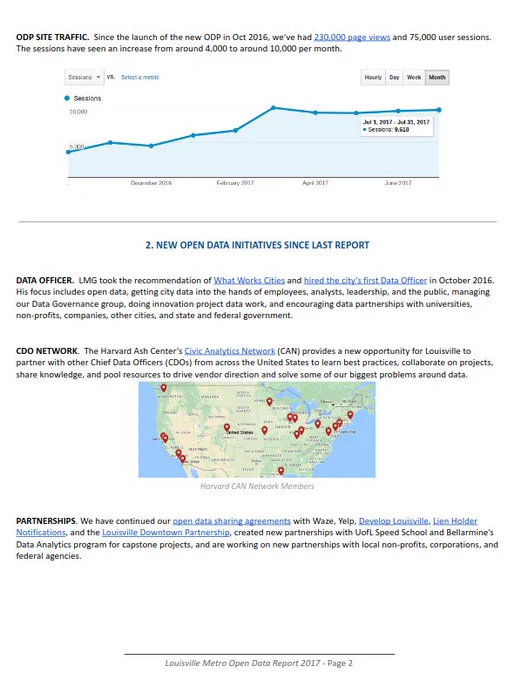Open the 'open data sharing agreements' link

[x=232, y=521]
